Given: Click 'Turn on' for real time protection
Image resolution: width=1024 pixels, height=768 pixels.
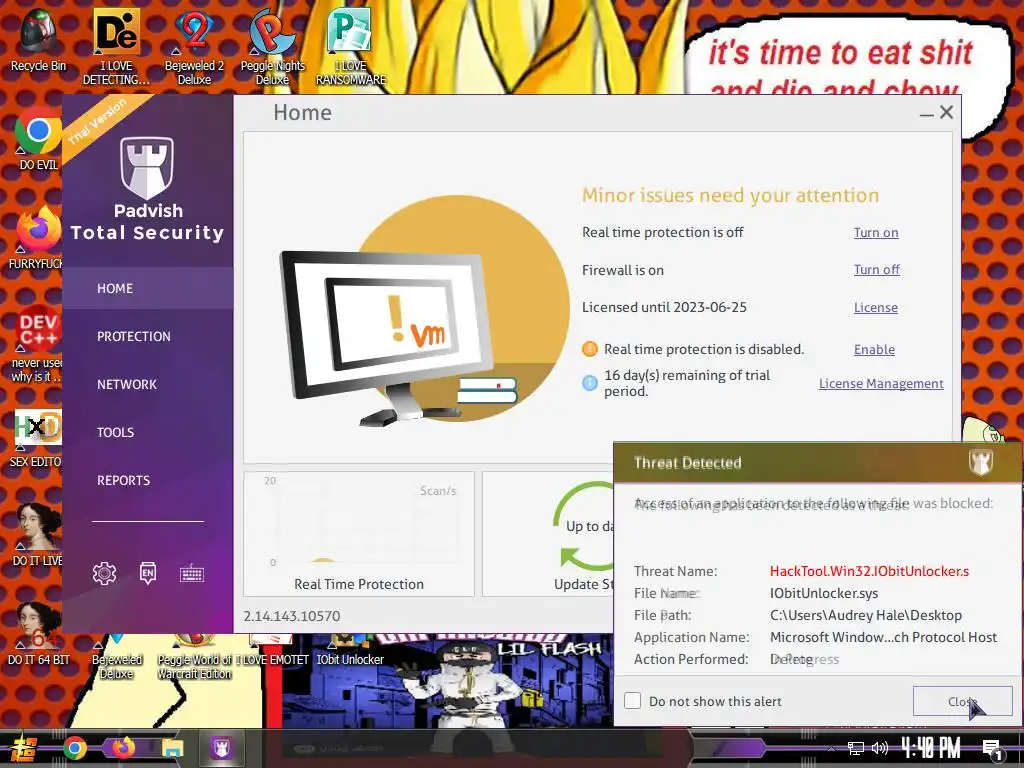Looking at the screenshot, I should pyautogui.click(x=876, y=232).
